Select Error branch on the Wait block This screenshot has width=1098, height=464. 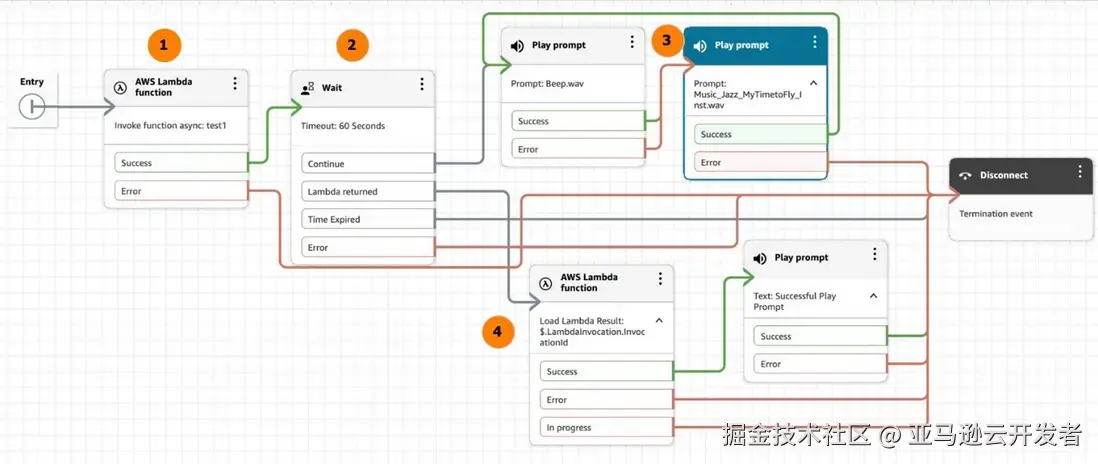(x=368, y=248)
